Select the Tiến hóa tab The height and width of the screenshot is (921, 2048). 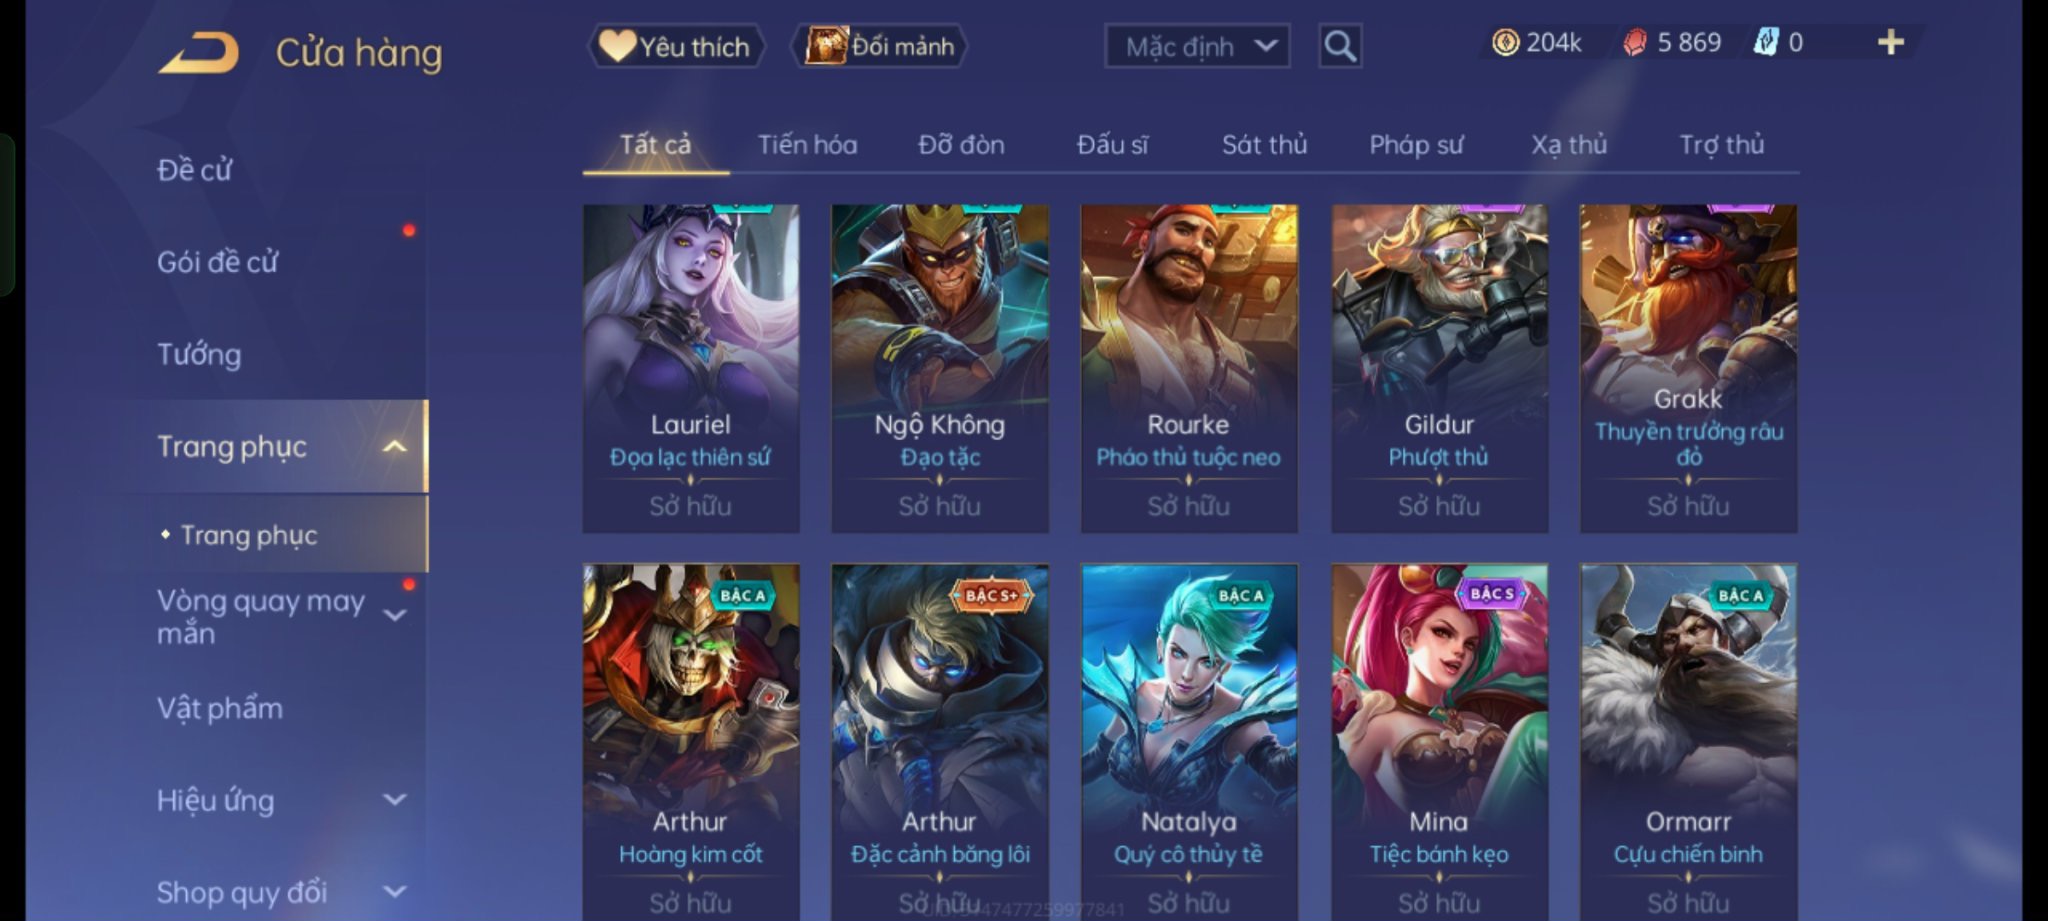pyautogui.click(x=807, y=145)
